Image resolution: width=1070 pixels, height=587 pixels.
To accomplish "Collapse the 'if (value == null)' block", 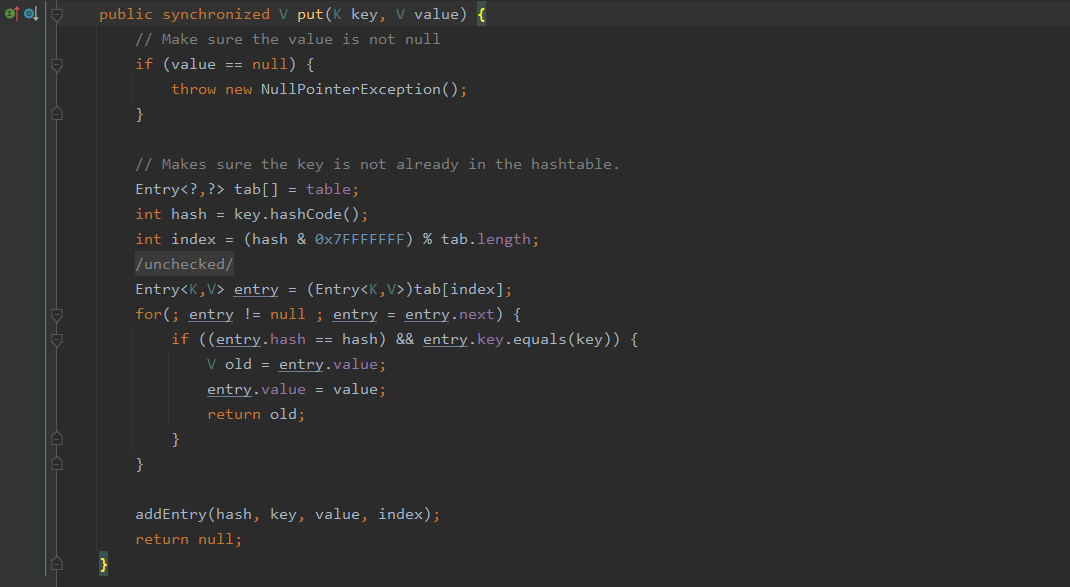I will (x=57, y=65).
